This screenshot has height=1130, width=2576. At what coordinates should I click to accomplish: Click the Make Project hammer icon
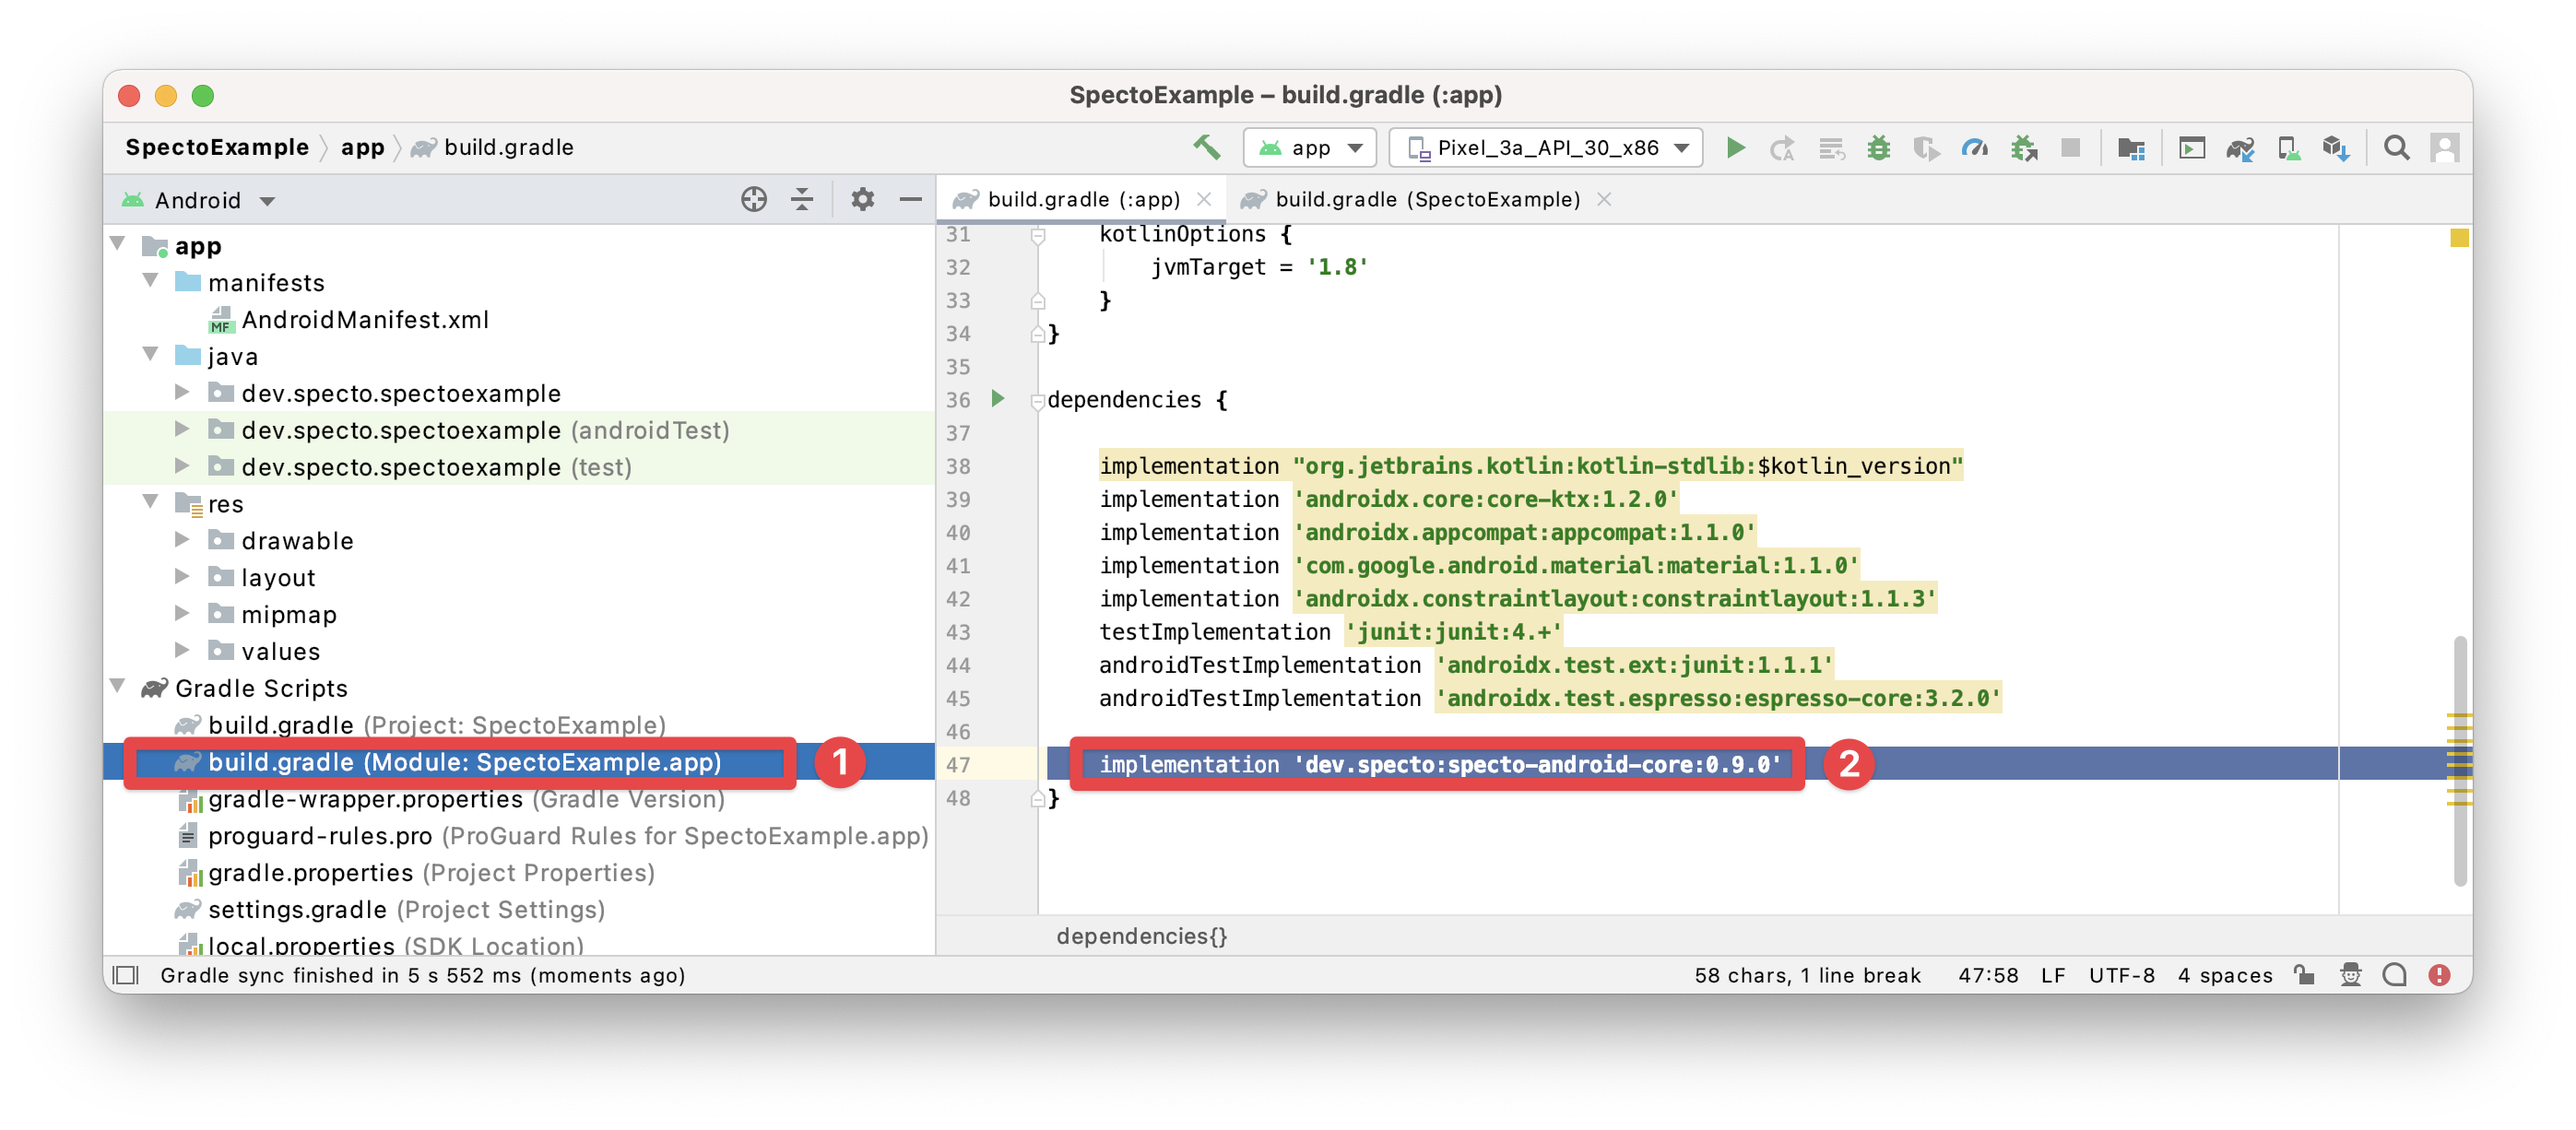1206,148
